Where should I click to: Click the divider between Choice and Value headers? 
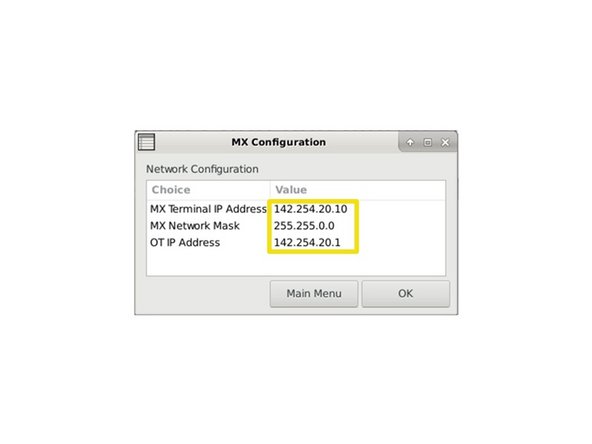[x=270, y=190]
